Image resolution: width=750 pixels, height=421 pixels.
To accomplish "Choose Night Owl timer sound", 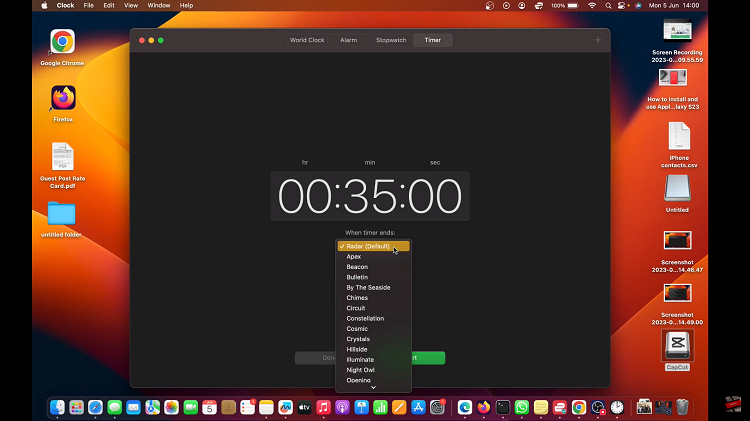I will [x=360, y=370].
